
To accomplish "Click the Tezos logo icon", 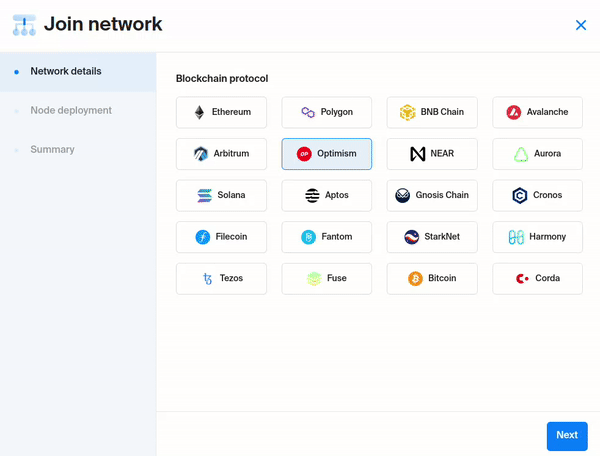I will (207, 278).
